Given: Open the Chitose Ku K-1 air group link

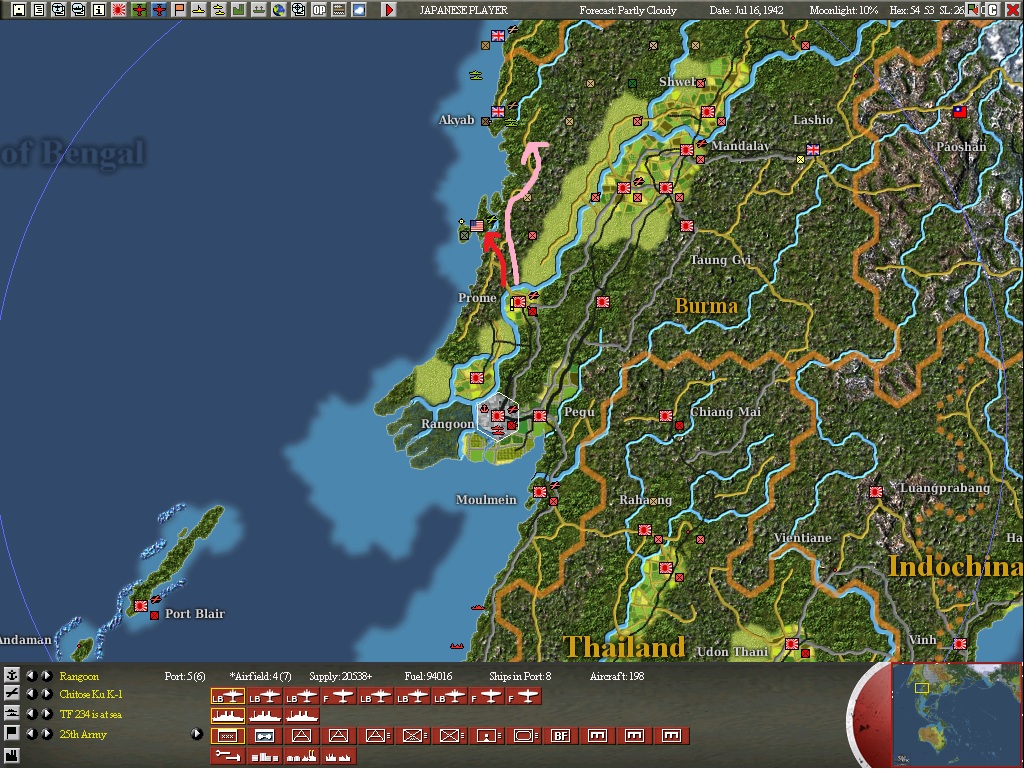Looking at the screenshot, I should point(91,694).
